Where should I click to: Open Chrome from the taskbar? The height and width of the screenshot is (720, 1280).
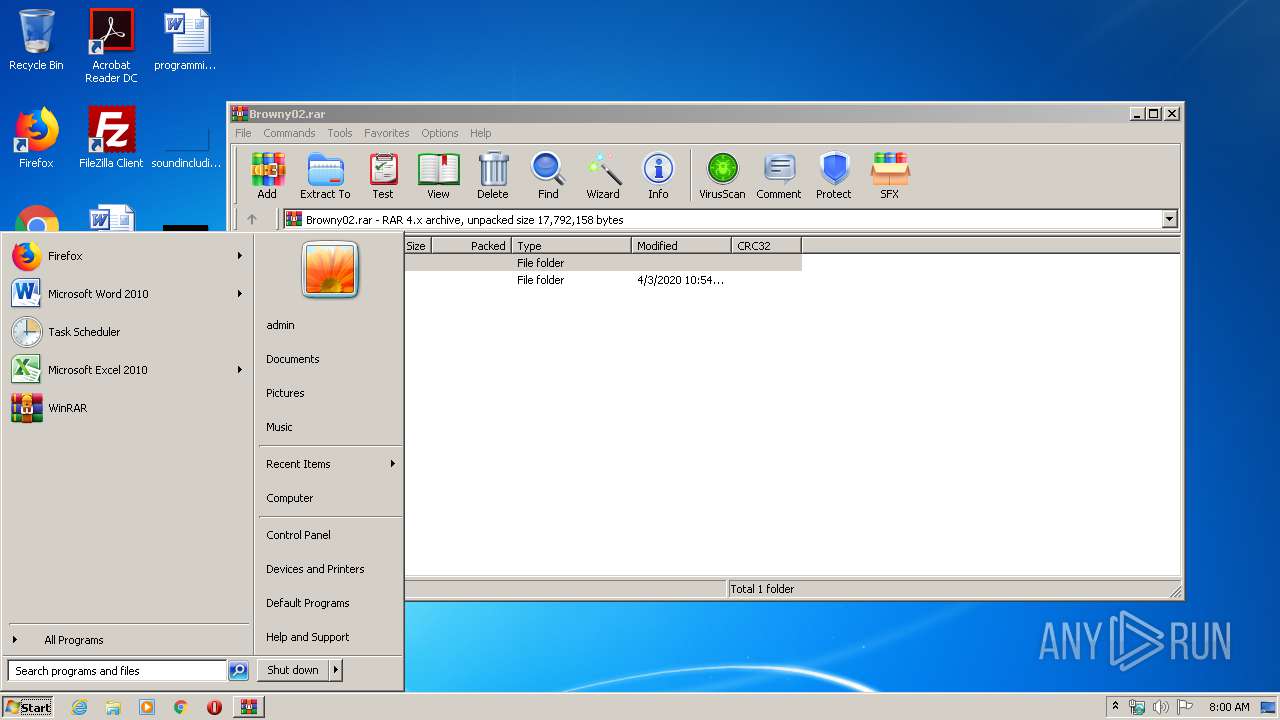181,707
